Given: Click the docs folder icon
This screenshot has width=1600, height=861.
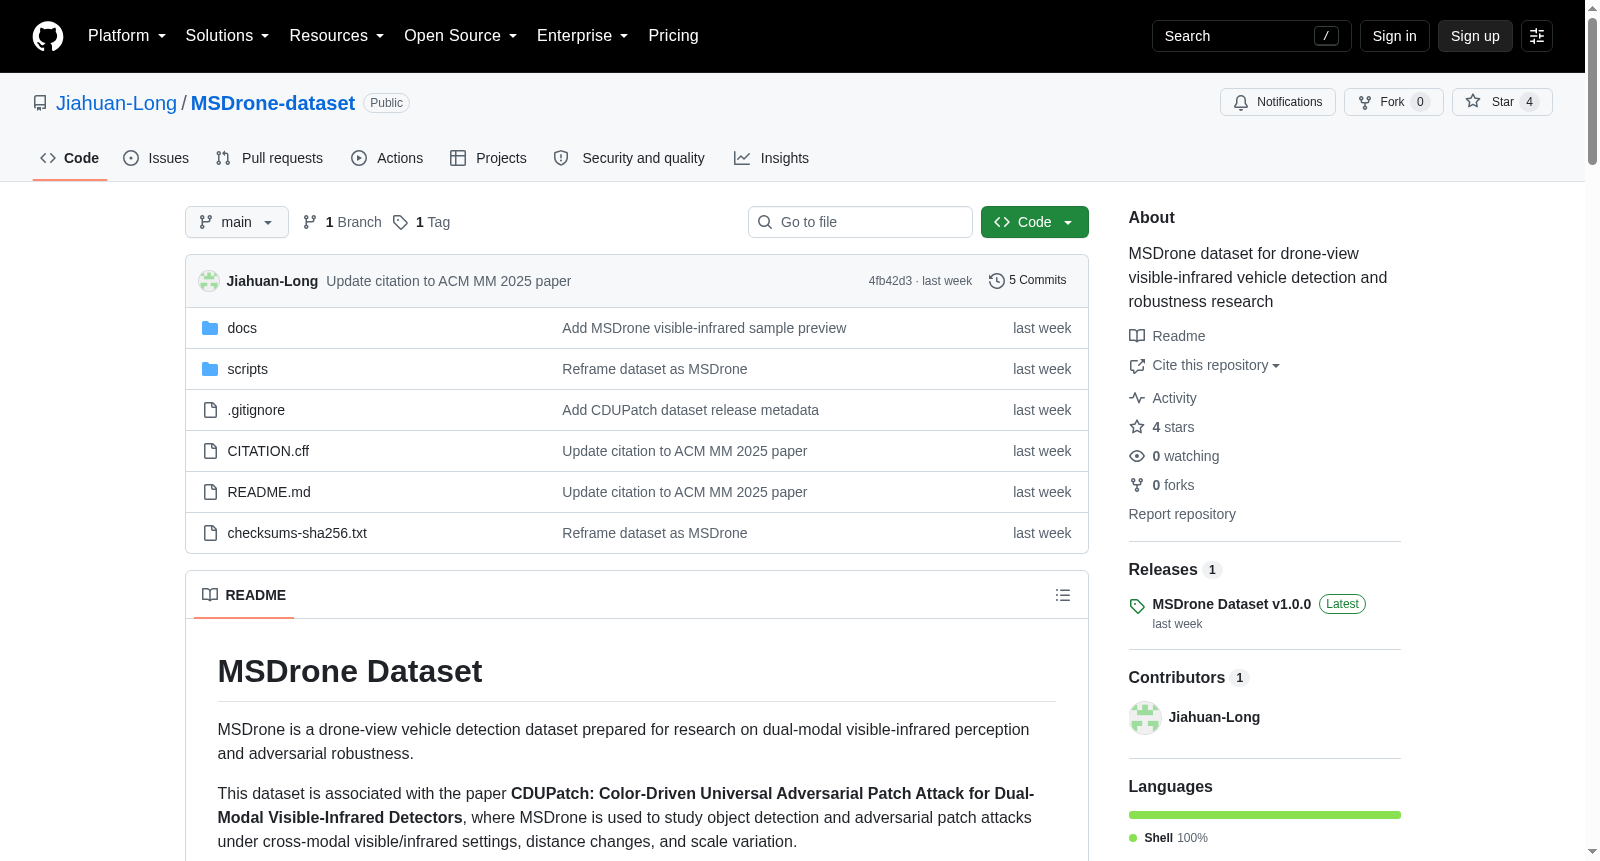Looking at the screenshot, I should click(210, 328).
